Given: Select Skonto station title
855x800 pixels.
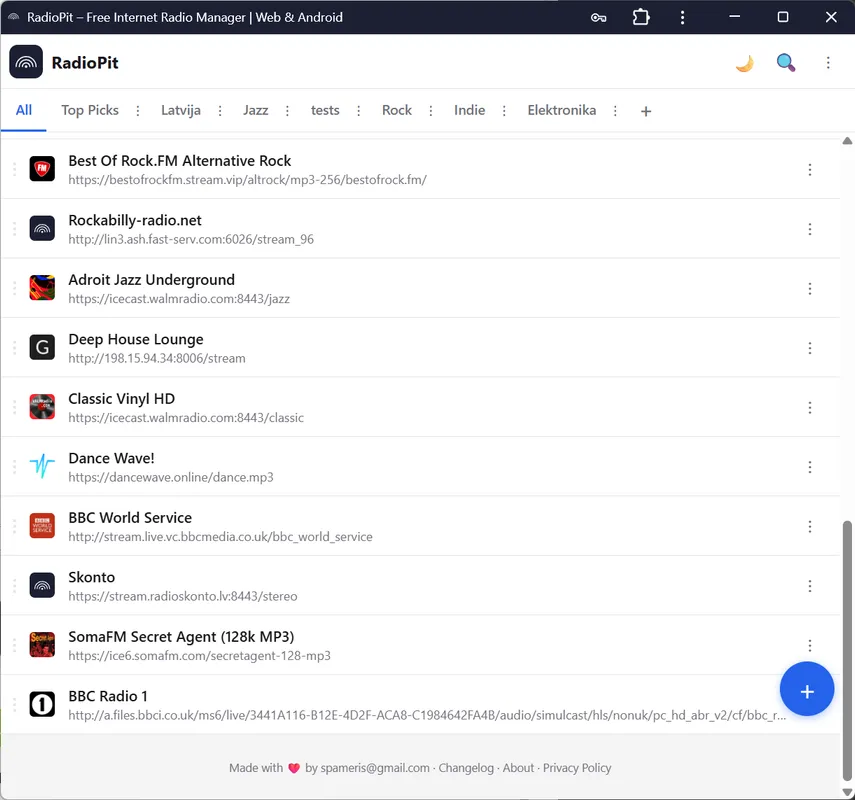Looking at the screenshot, I should coord(92,577).
